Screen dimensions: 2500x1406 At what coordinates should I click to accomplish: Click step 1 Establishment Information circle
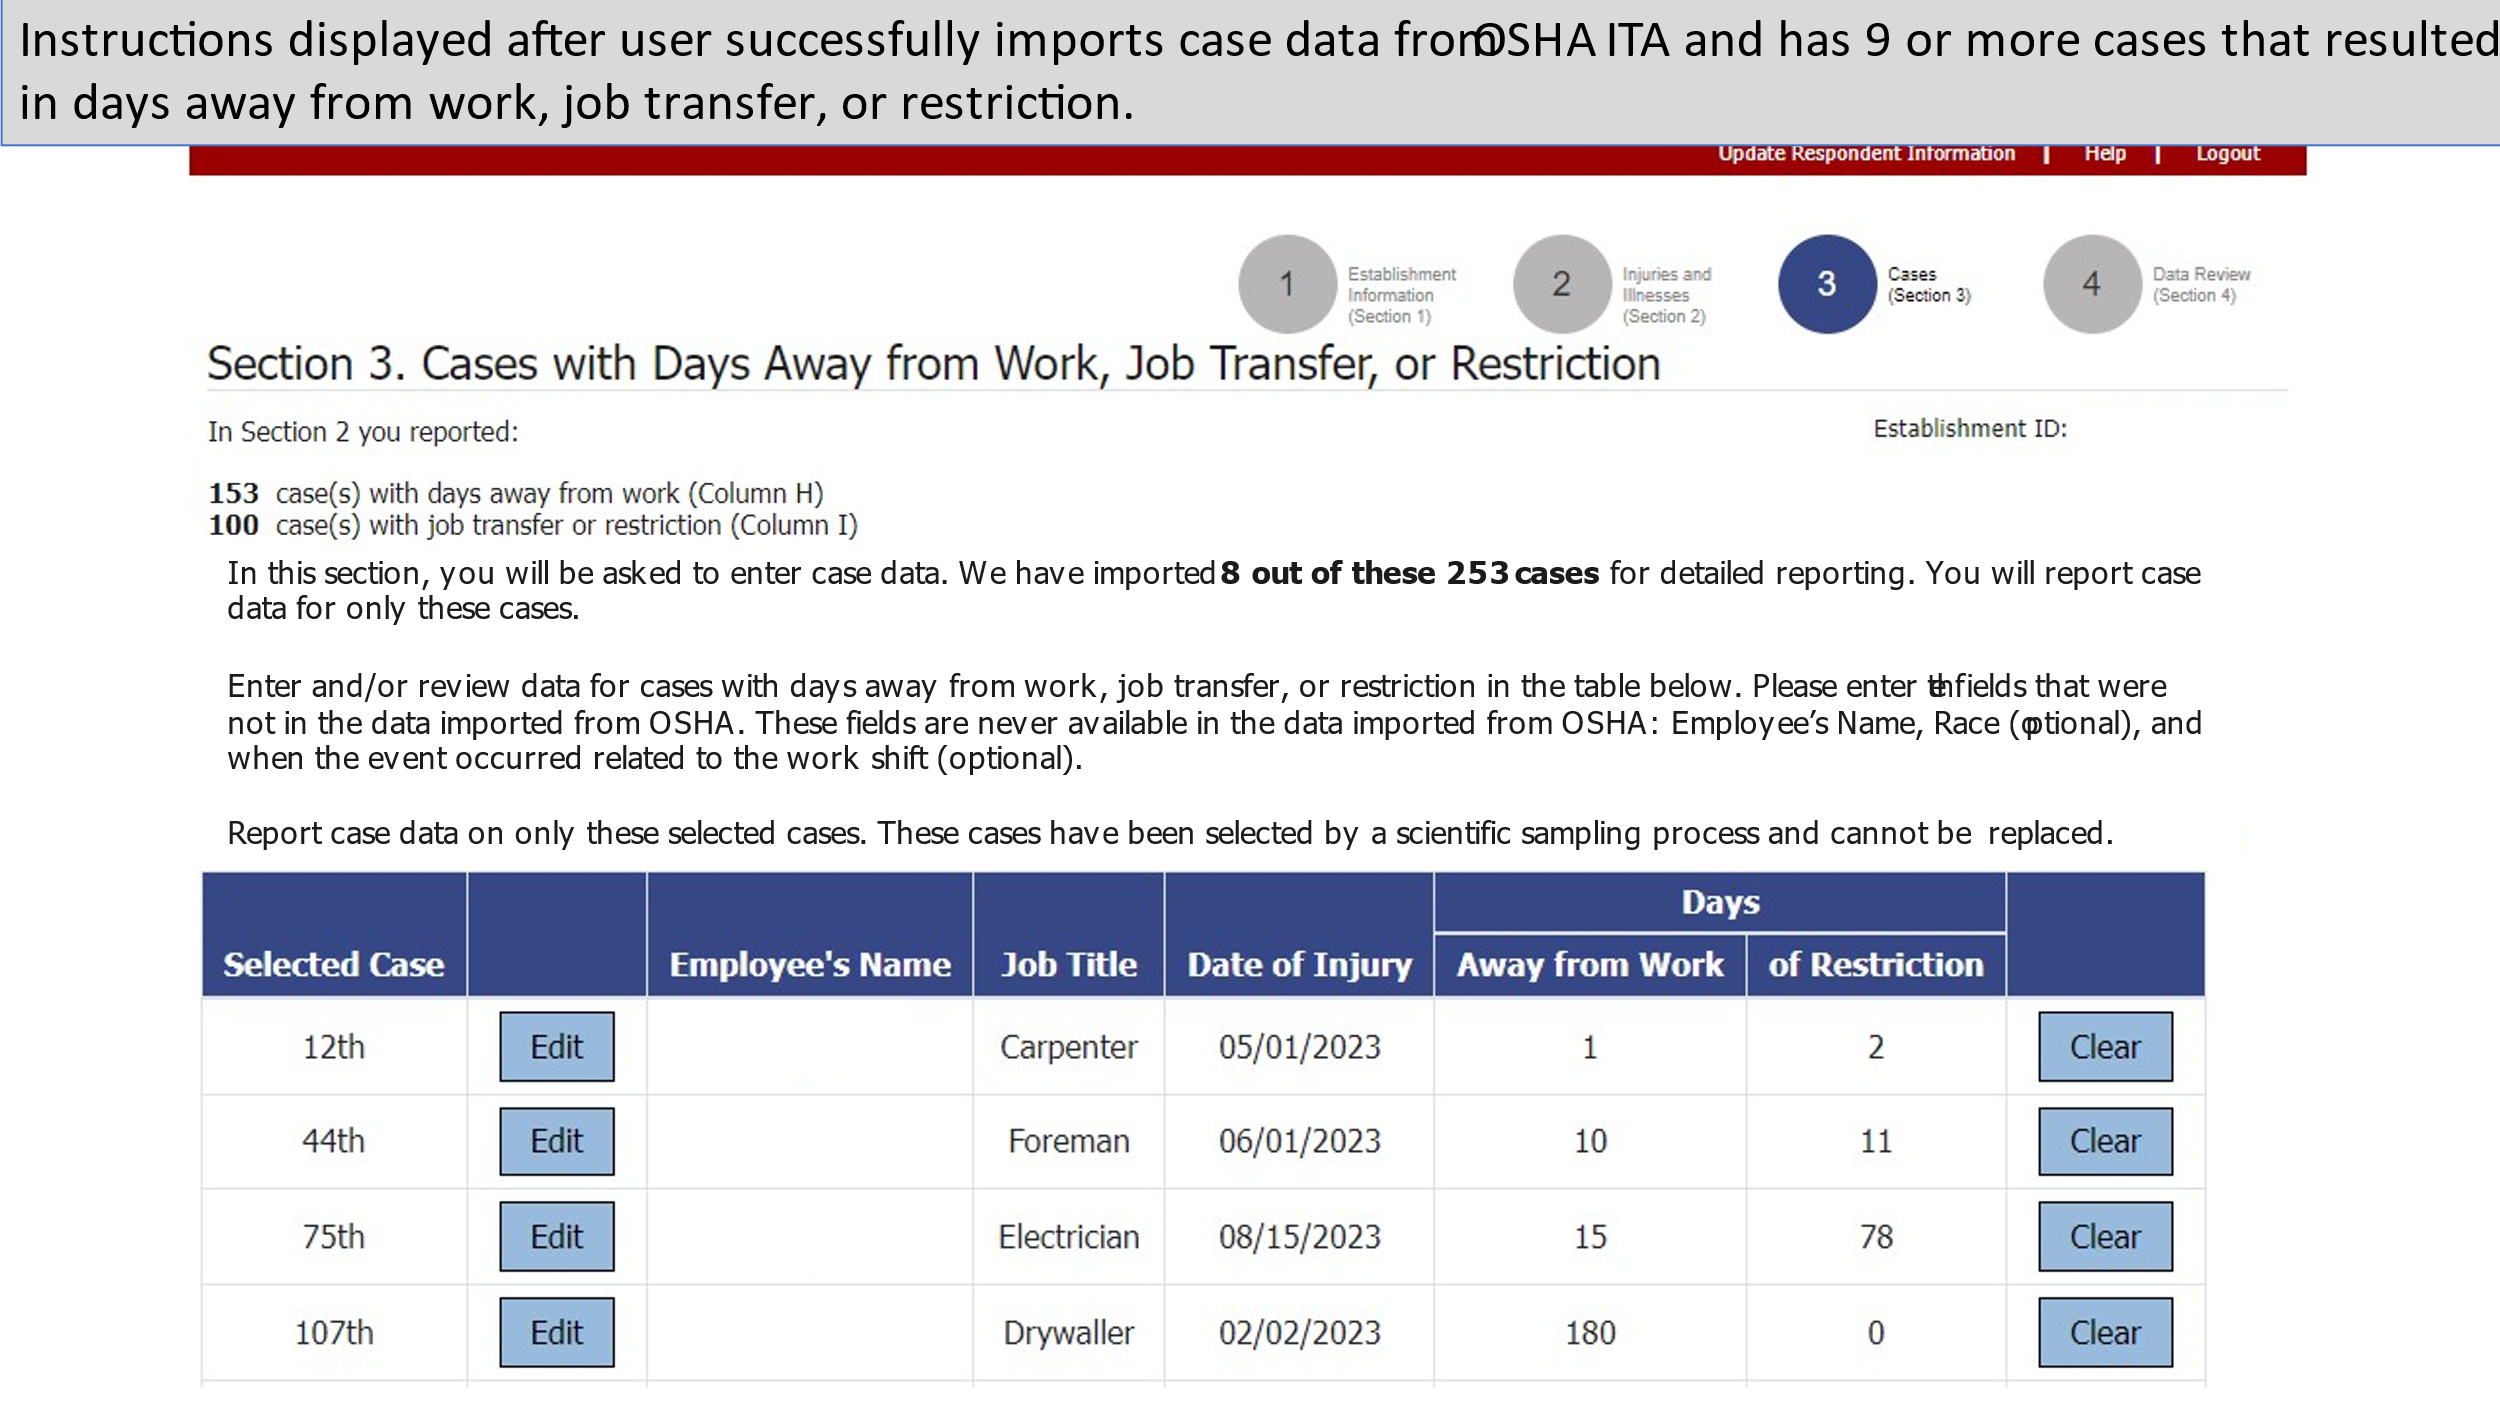[1287, 284]
